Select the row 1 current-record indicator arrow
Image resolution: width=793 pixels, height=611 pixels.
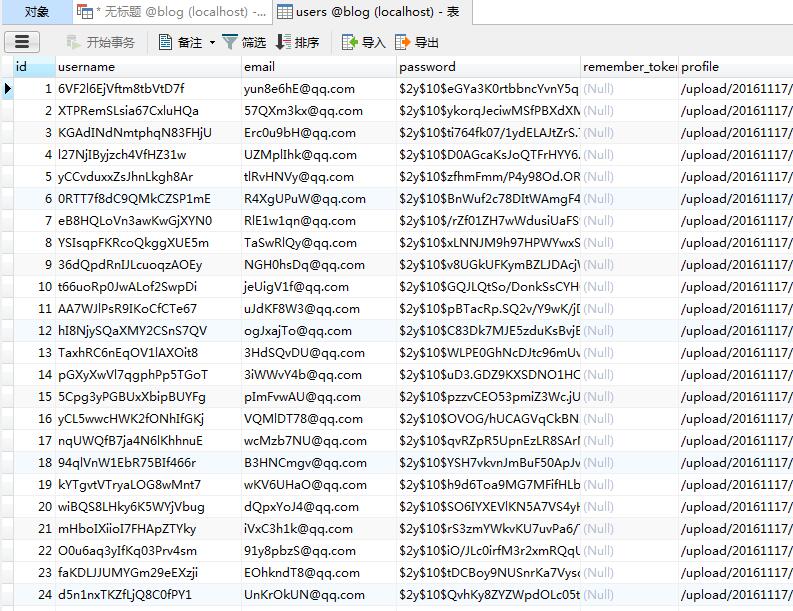pyautogui.click(x=8, y=89)
